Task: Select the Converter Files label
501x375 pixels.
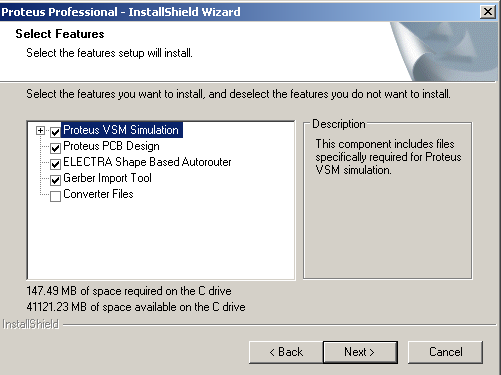Action: (x=98, y=194)
